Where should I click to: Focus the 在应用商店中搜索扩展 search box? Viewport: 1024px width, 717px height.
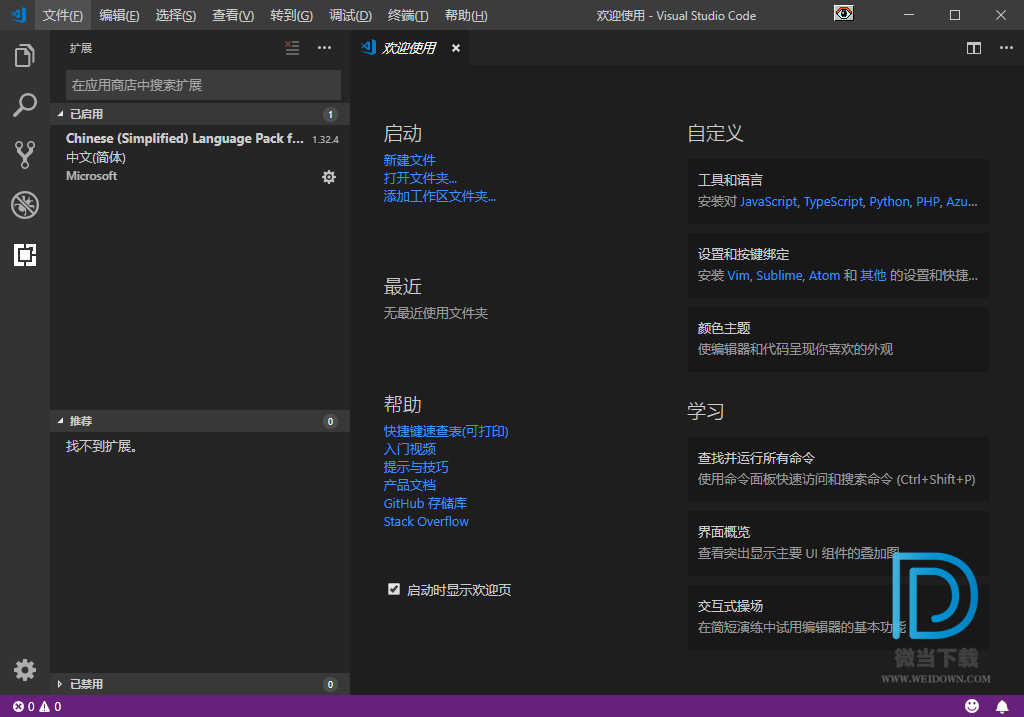tap(203, 85)
